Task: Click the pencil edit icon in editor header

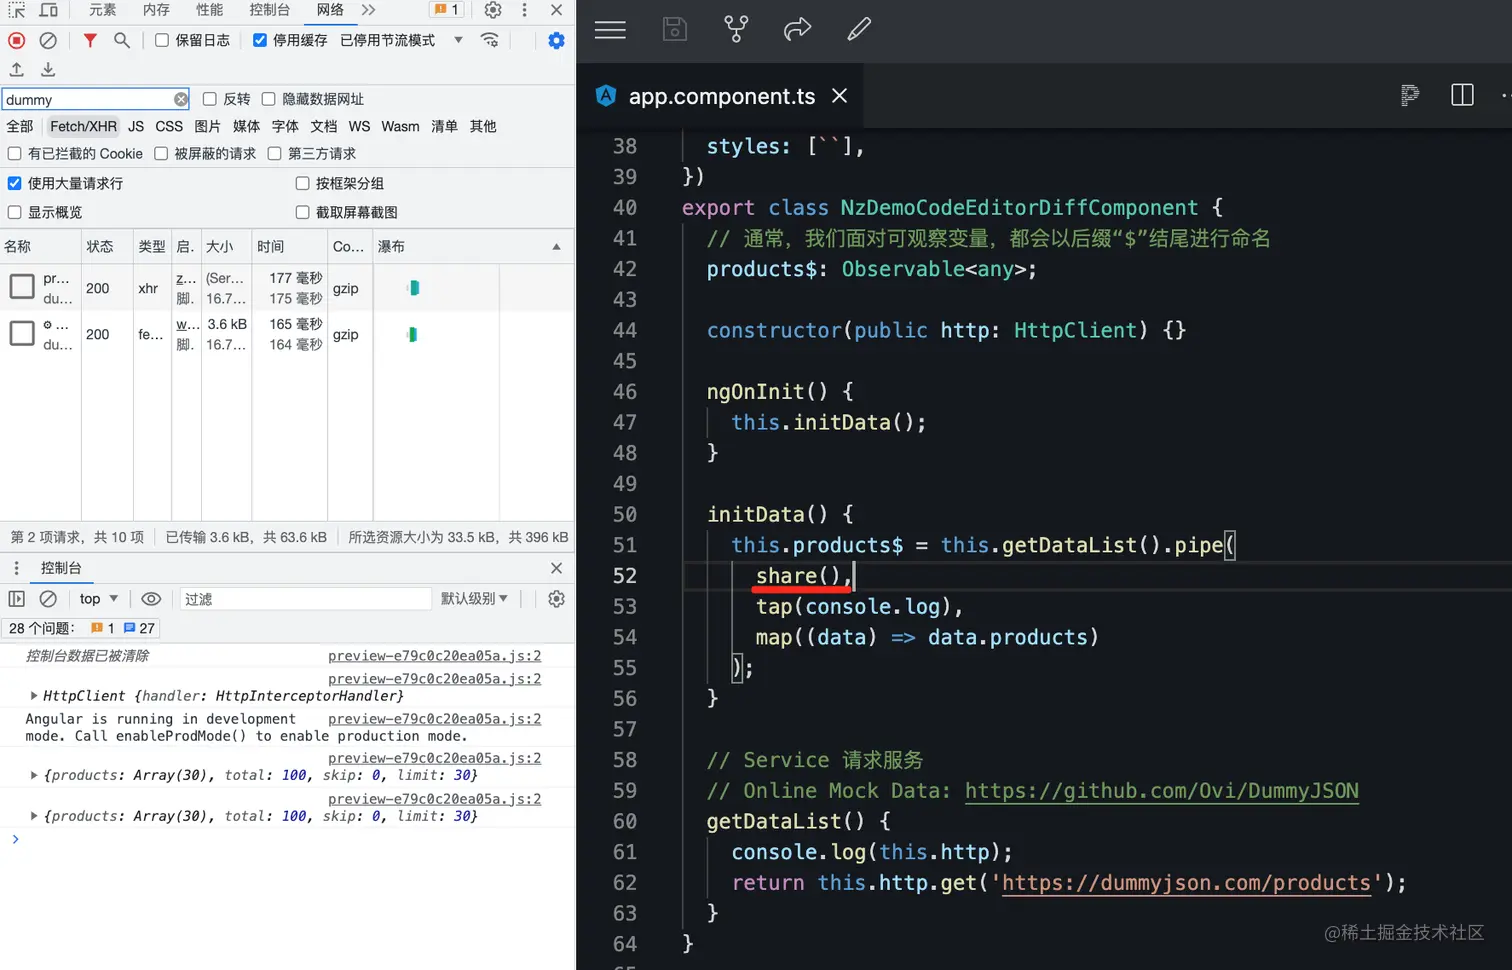Action: coord(859,29)
